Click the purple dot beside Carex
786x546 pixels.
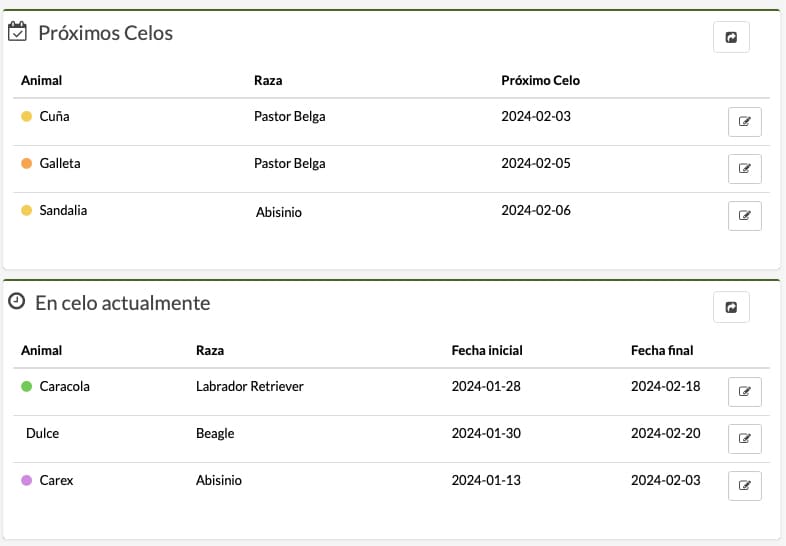[x=27, y=480]
